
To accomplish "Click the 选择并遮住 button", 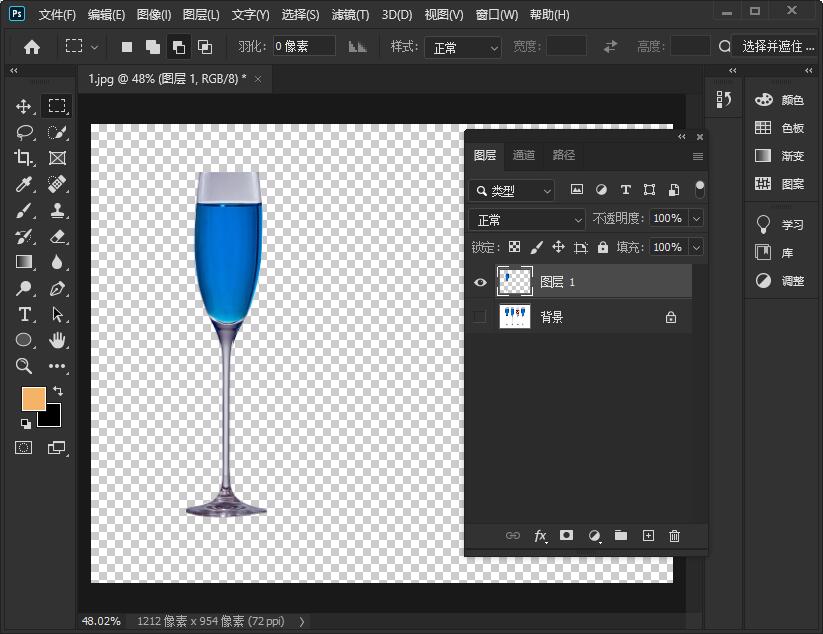I will [777, 47].
